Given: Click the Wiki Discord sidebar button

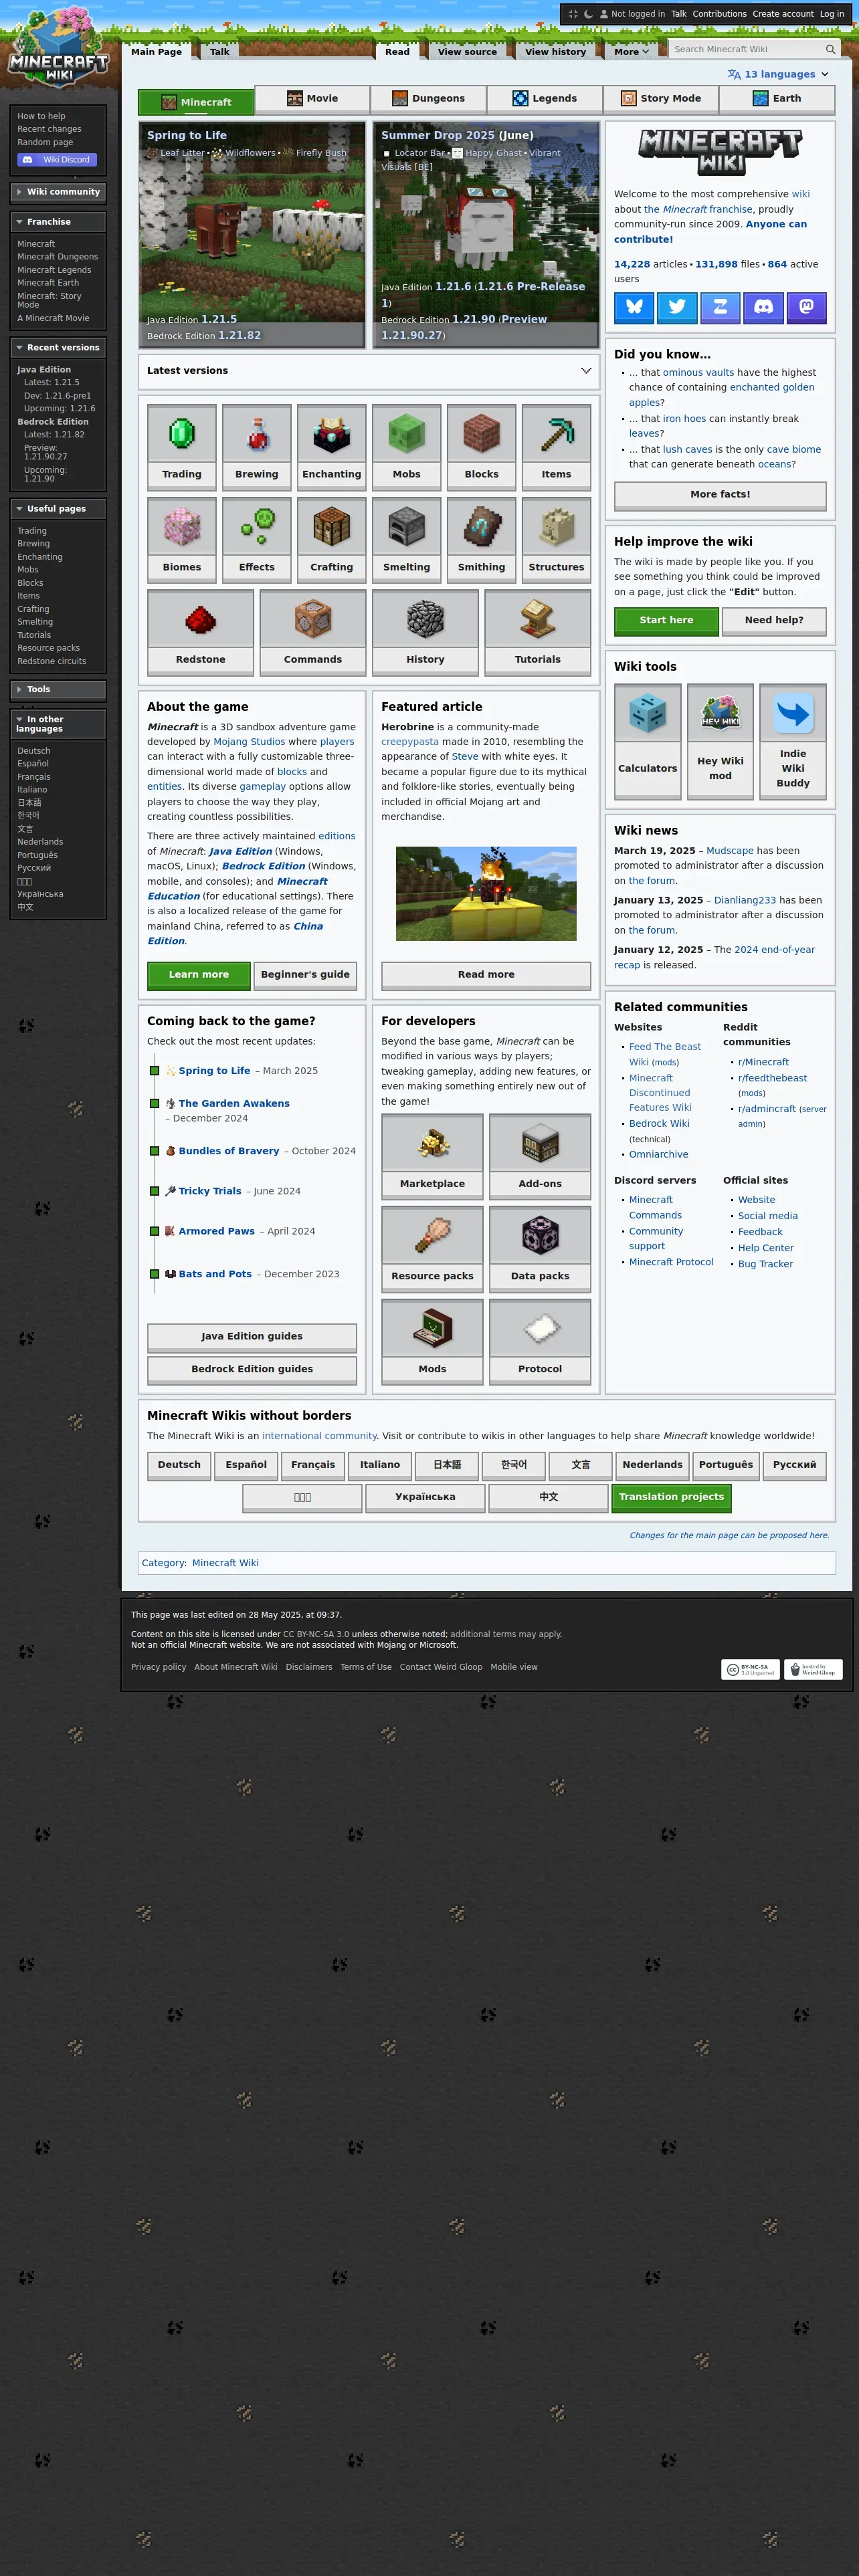Looking at the screenshot, I should pyautogui.click(x=57, y=160).
